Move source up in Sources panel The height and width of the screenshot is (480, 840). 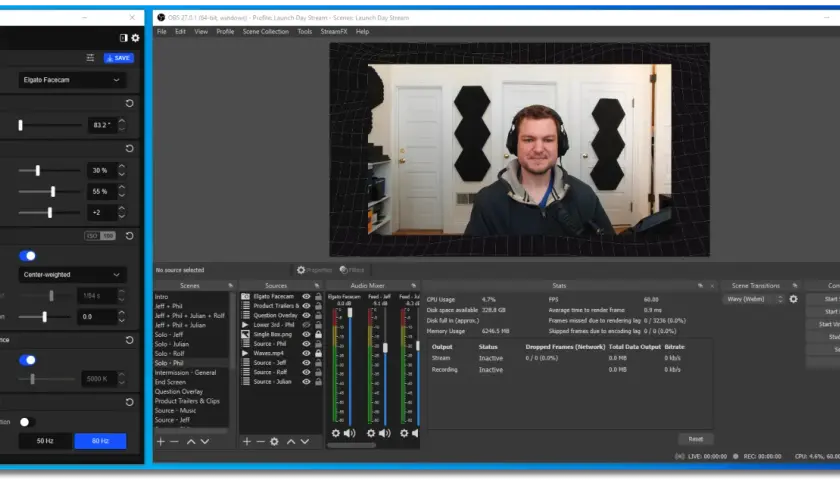point(291,441)
